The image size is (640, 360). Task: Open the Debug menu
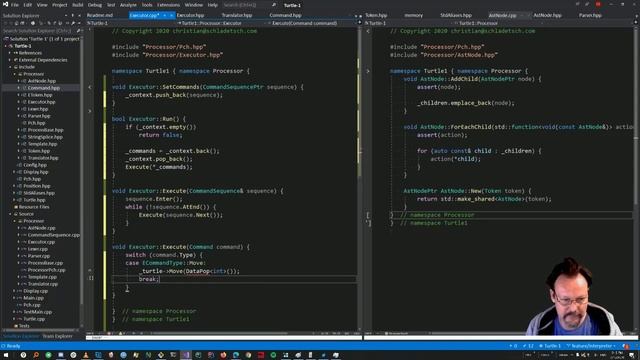[x=95, y=5]
